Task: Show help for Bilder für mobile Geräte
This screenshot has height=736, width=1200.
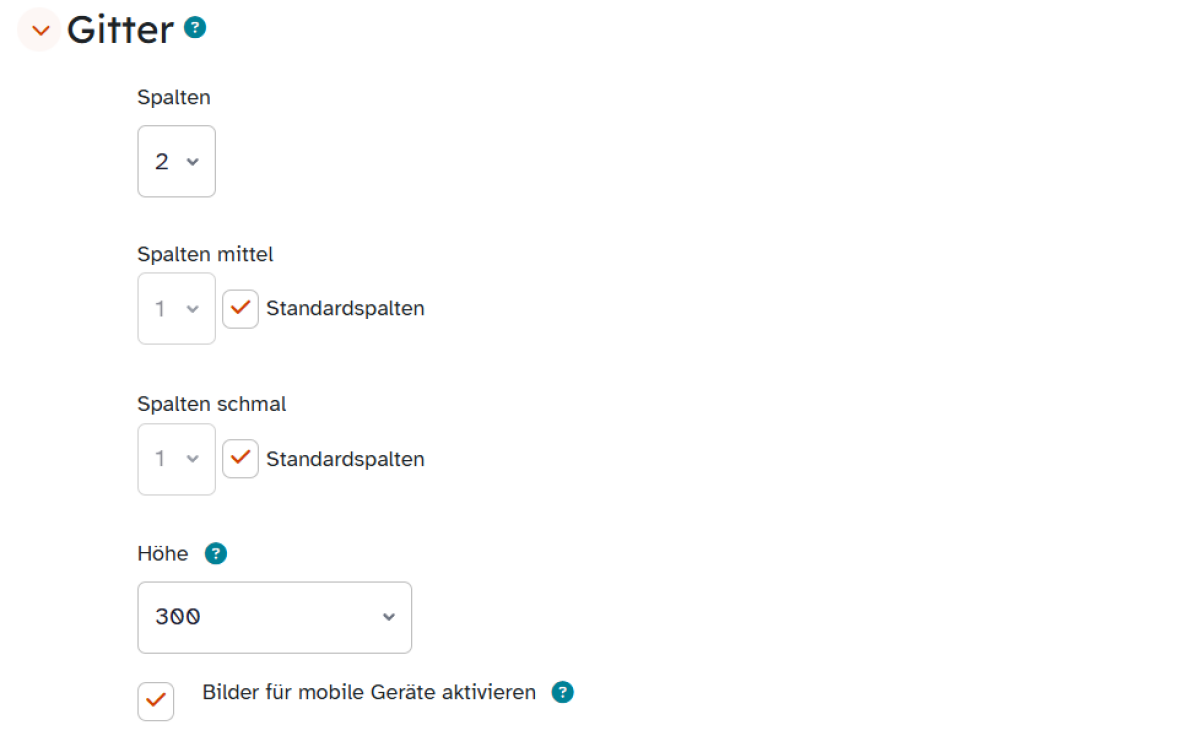Action: pos(563,692)
